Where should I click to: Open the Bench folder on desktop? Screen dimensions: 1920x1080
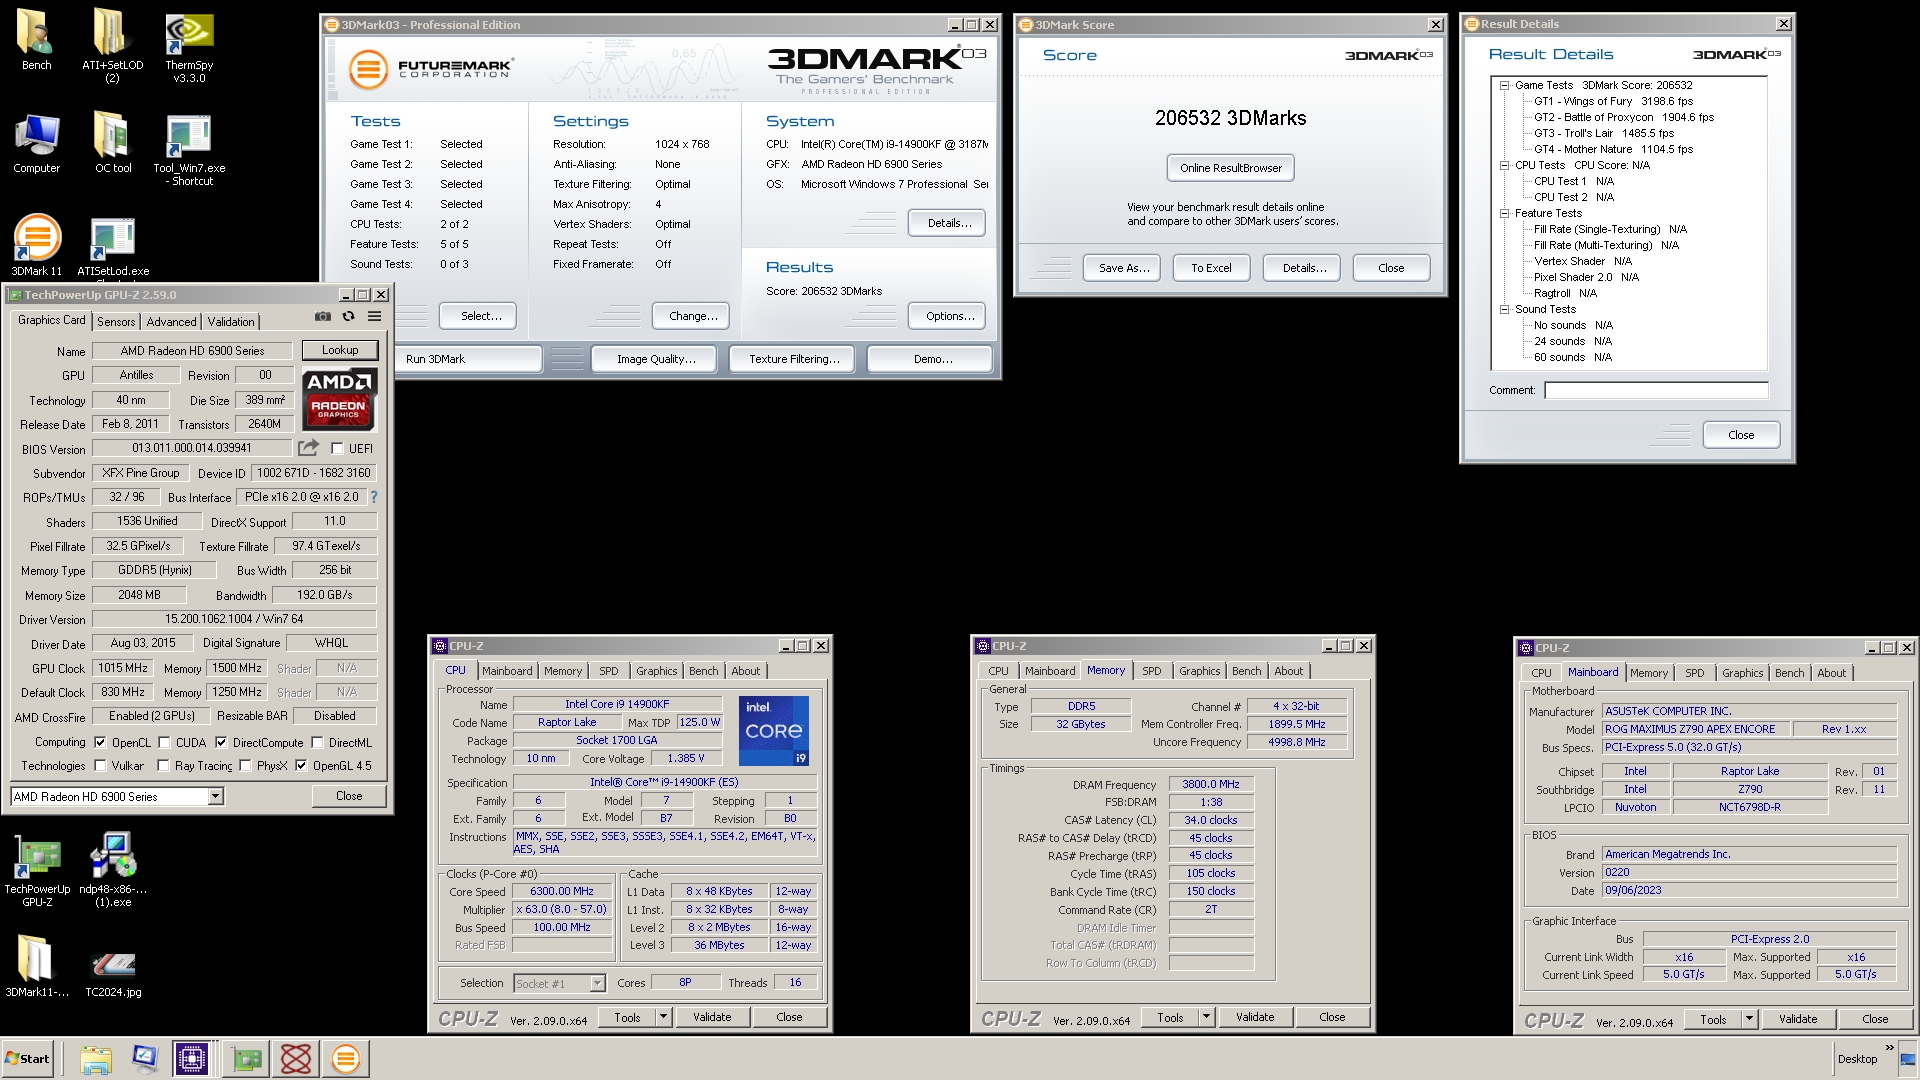(36, 40)
